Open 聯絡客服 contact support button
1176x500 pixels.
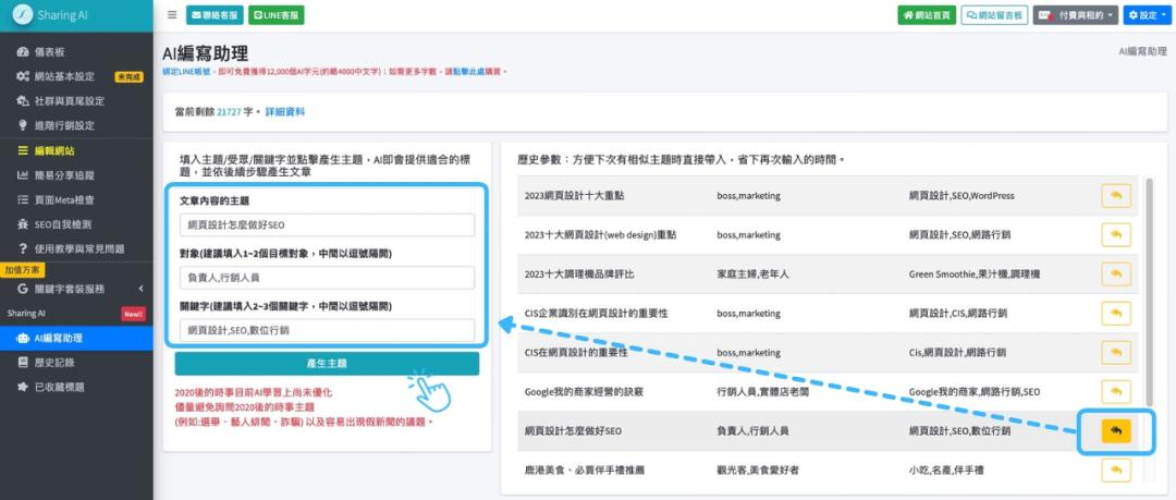coord(214,15)
